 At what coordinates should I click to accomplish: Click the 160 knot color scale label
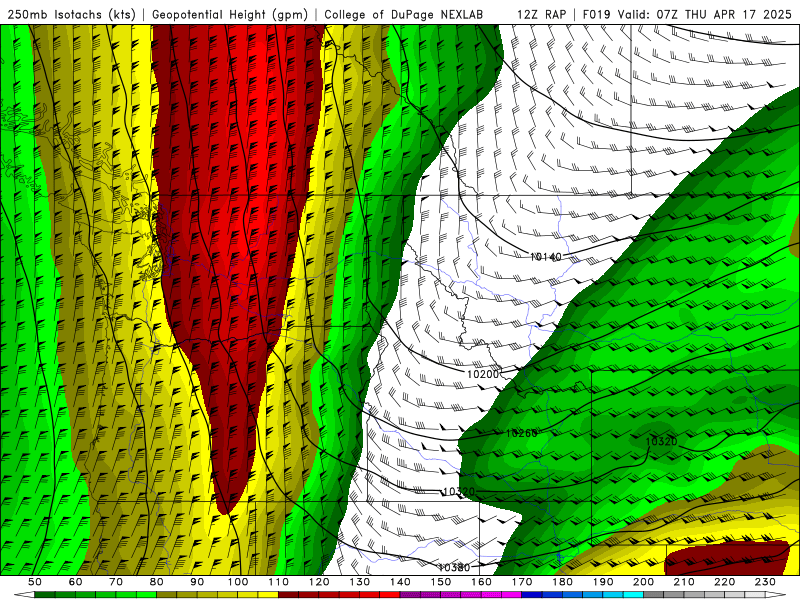pos(481,582)
